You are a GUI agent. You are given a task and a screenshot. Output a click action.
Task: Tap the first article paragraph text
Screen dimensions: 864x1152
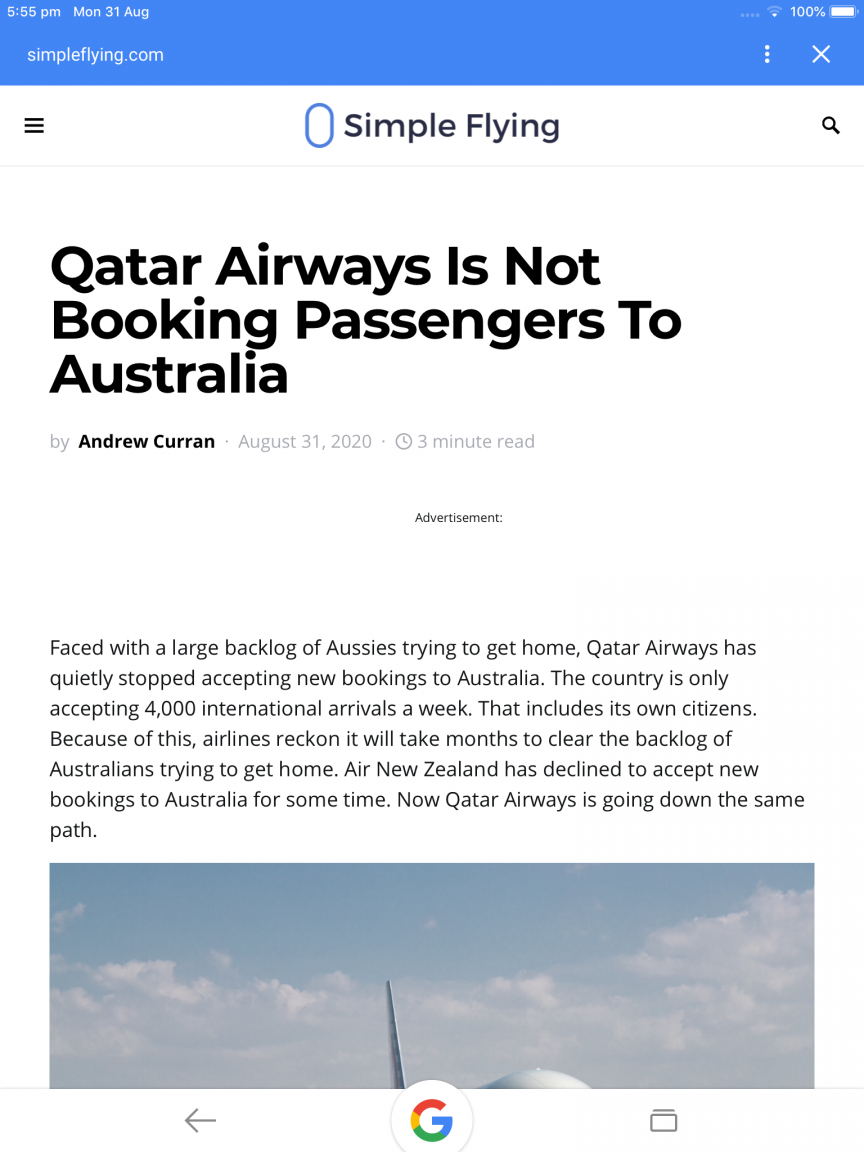pyautogui.click(x=427, y=738)
